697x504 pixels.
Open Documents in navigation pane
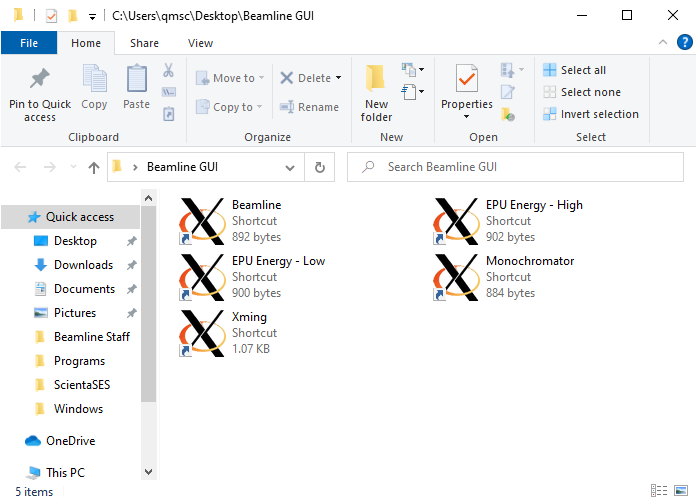pos(84,289)
